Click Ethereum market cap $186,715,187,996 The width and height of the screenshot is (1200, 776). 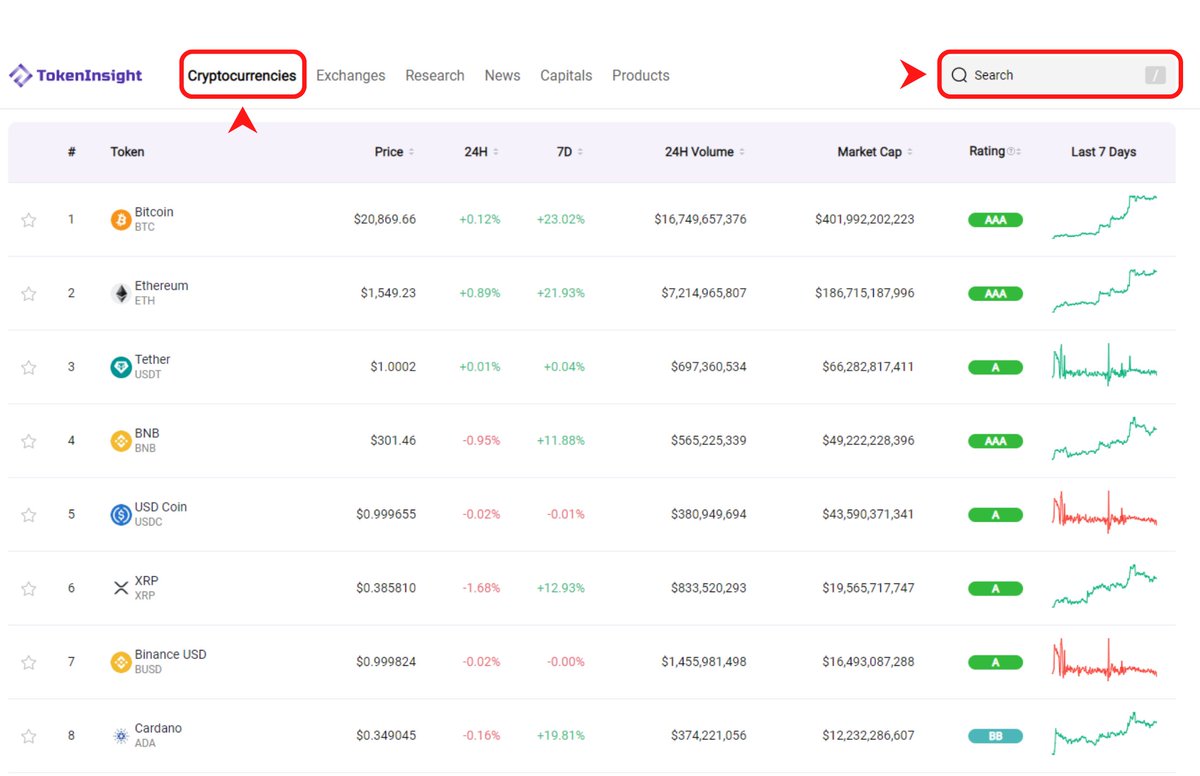tap(865, 293)
